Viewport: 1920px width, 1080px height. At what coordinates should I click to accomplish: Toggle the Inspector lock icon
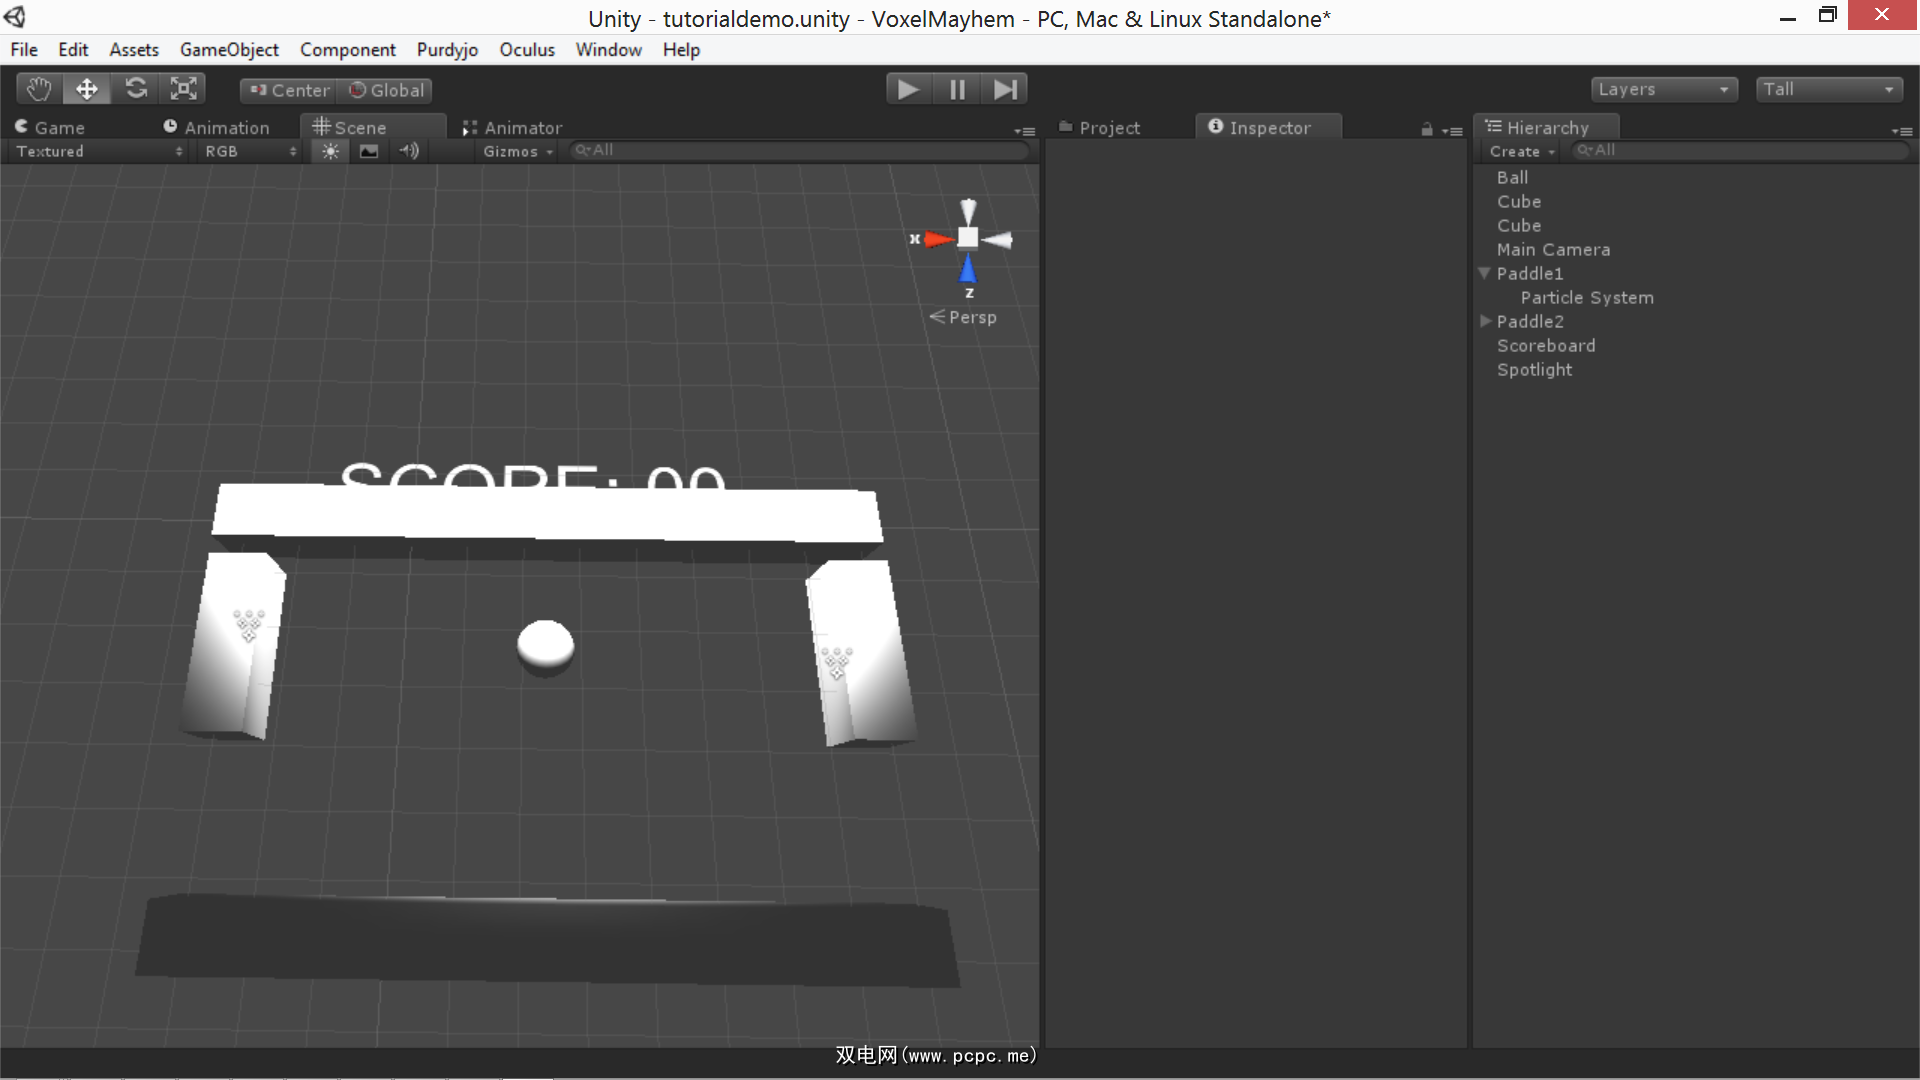point(1427,129)
